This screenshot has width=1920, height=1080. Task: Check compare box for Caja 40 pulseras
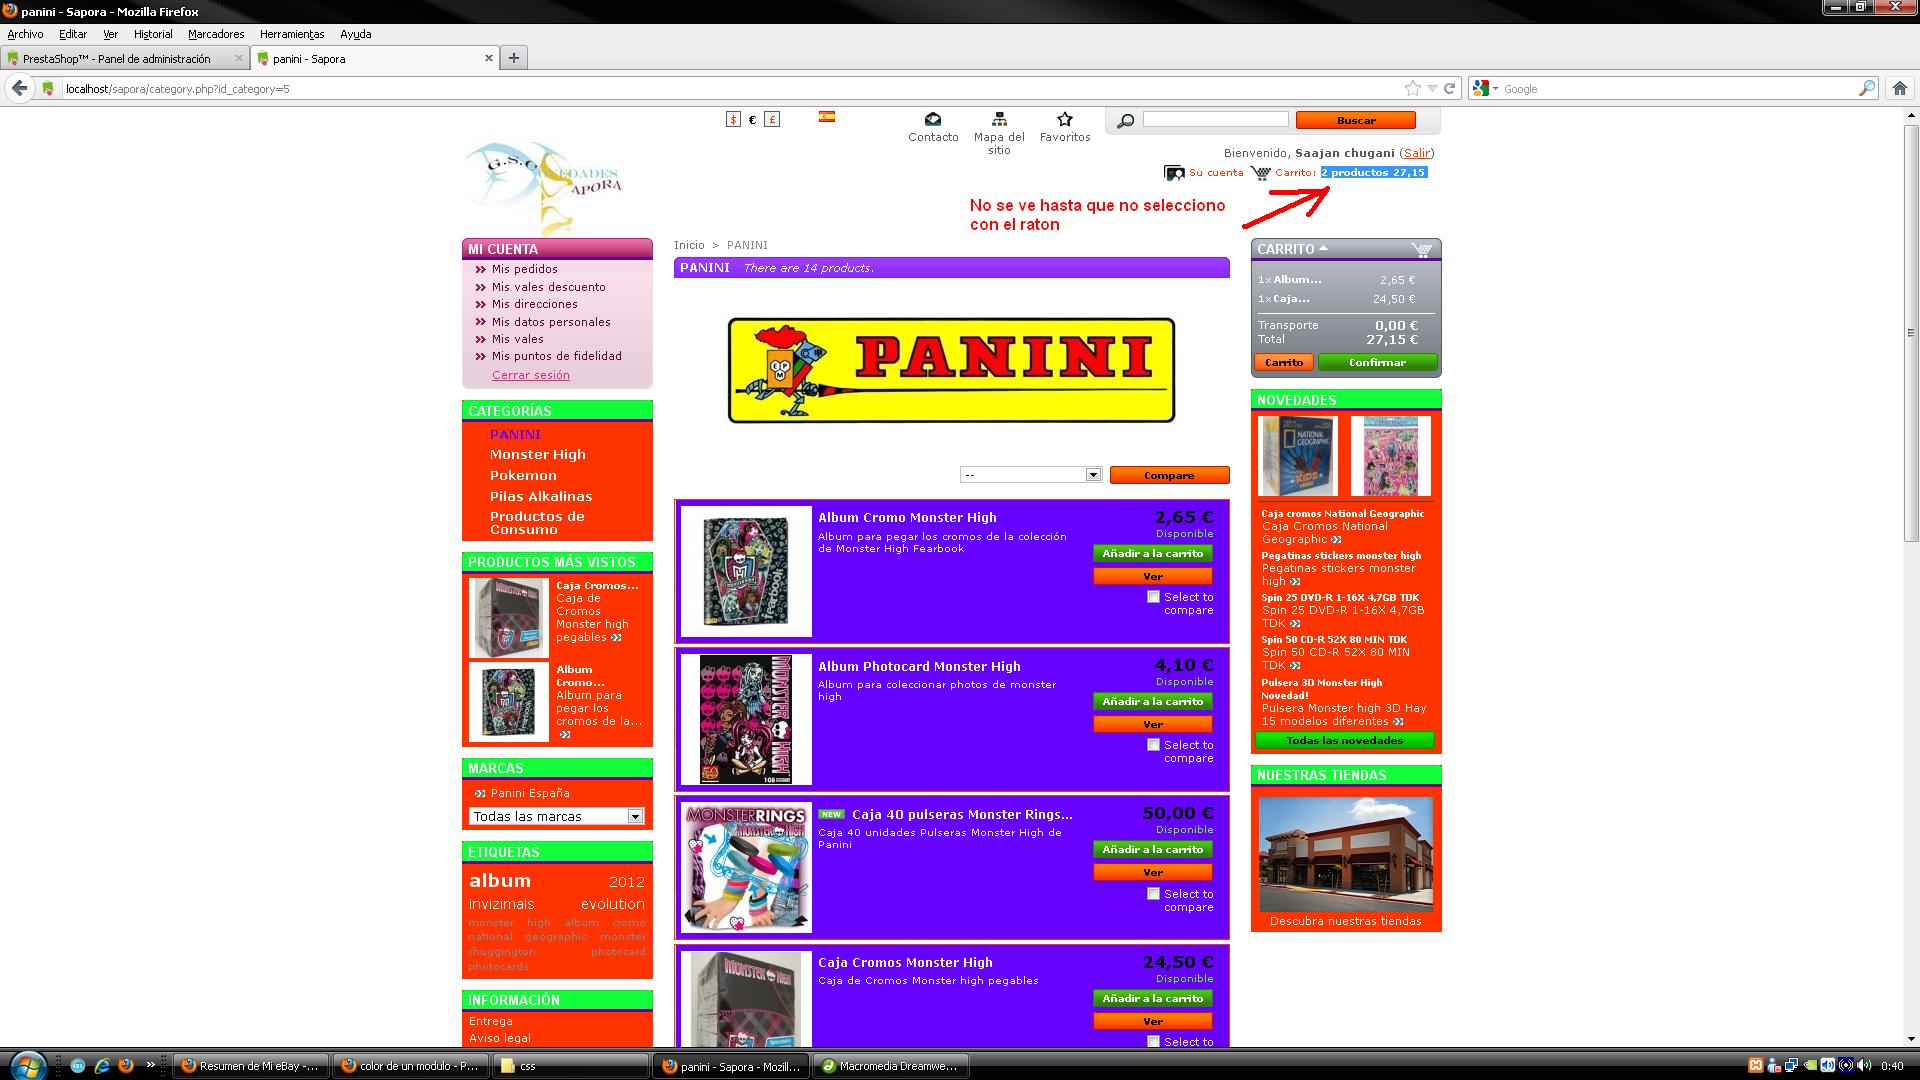pyautogui.click(x=1153, y=894)
